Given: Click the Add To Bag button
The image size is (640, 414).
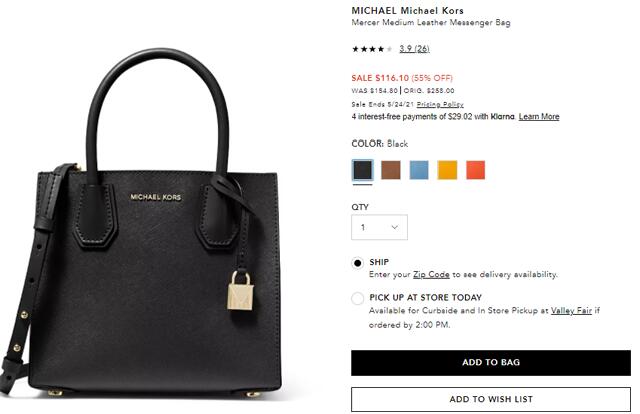Looking at the screenshot, I should coord(491,362).
